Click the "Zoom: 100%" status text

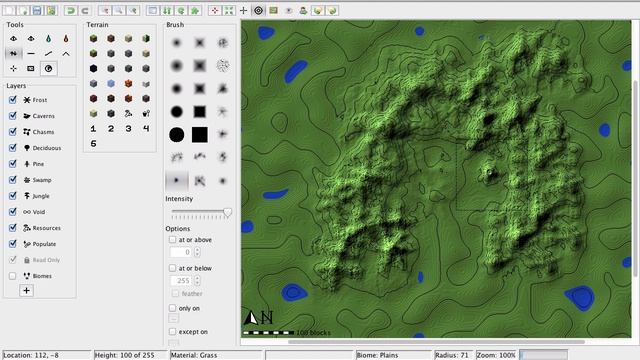496,355
